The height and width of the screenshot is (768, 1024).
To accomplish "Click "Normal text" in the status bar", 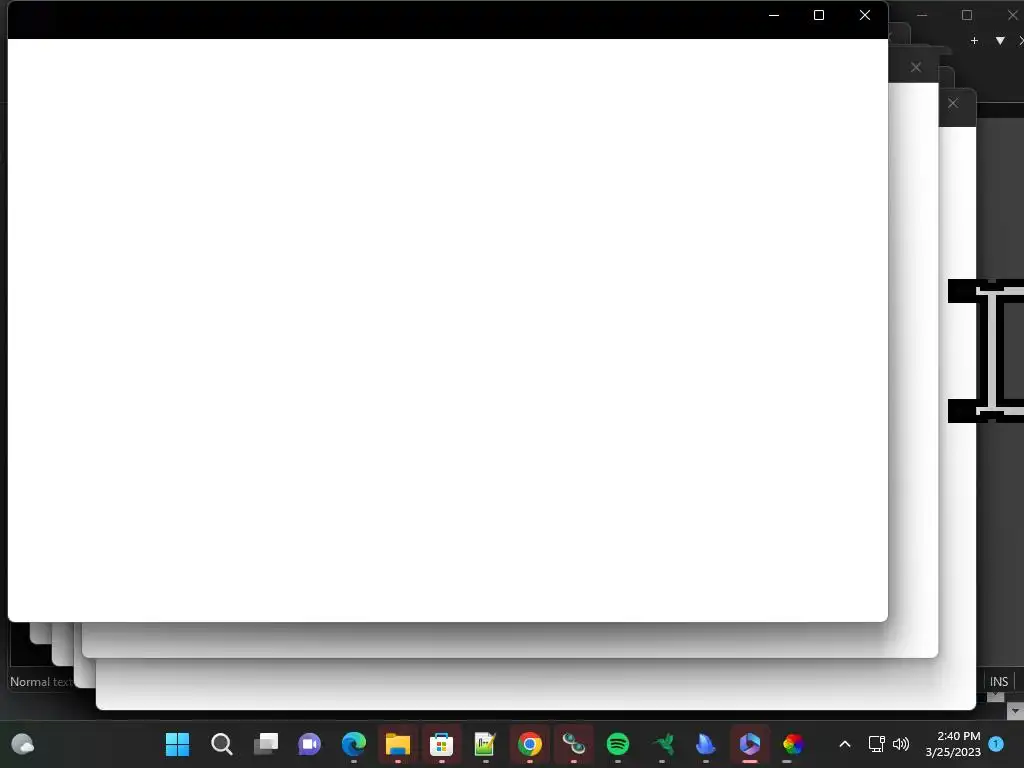I will point(41,682).
